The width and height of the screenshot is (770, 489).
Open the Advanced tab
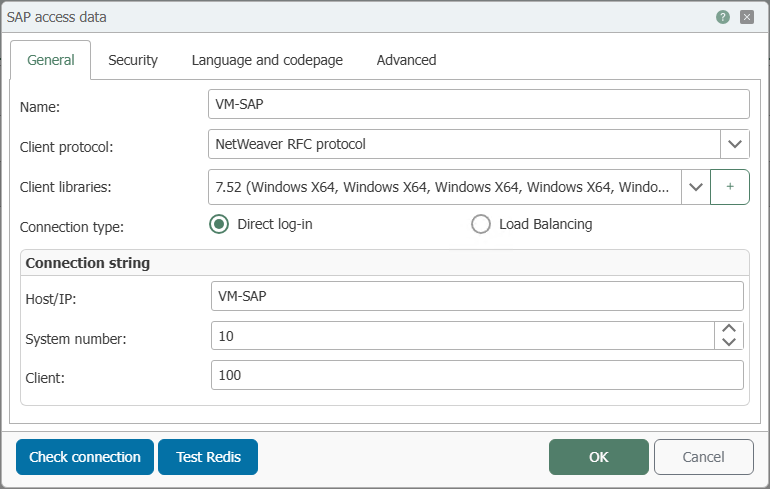406,60
